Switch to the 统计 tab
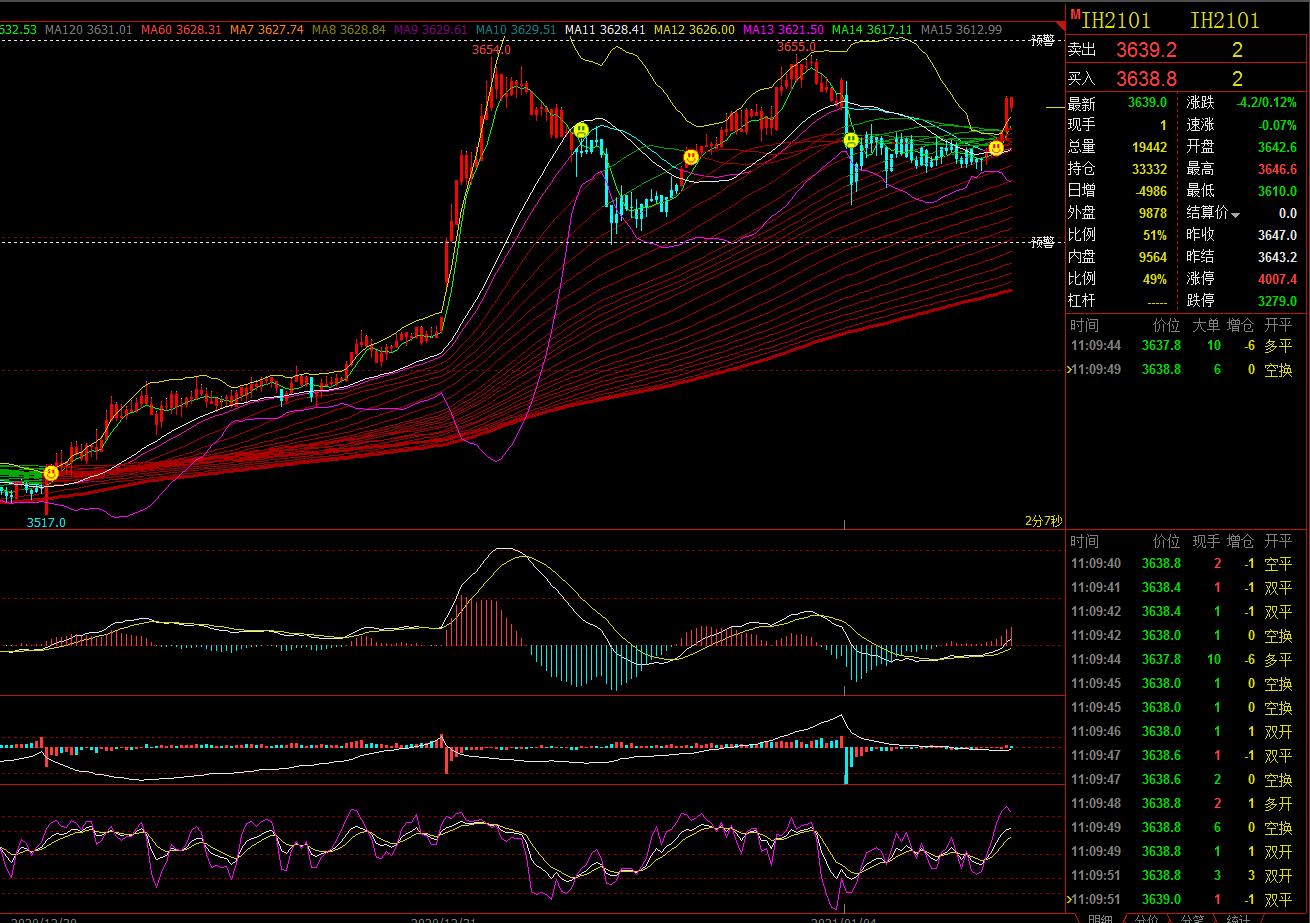 pos(1238,918)
